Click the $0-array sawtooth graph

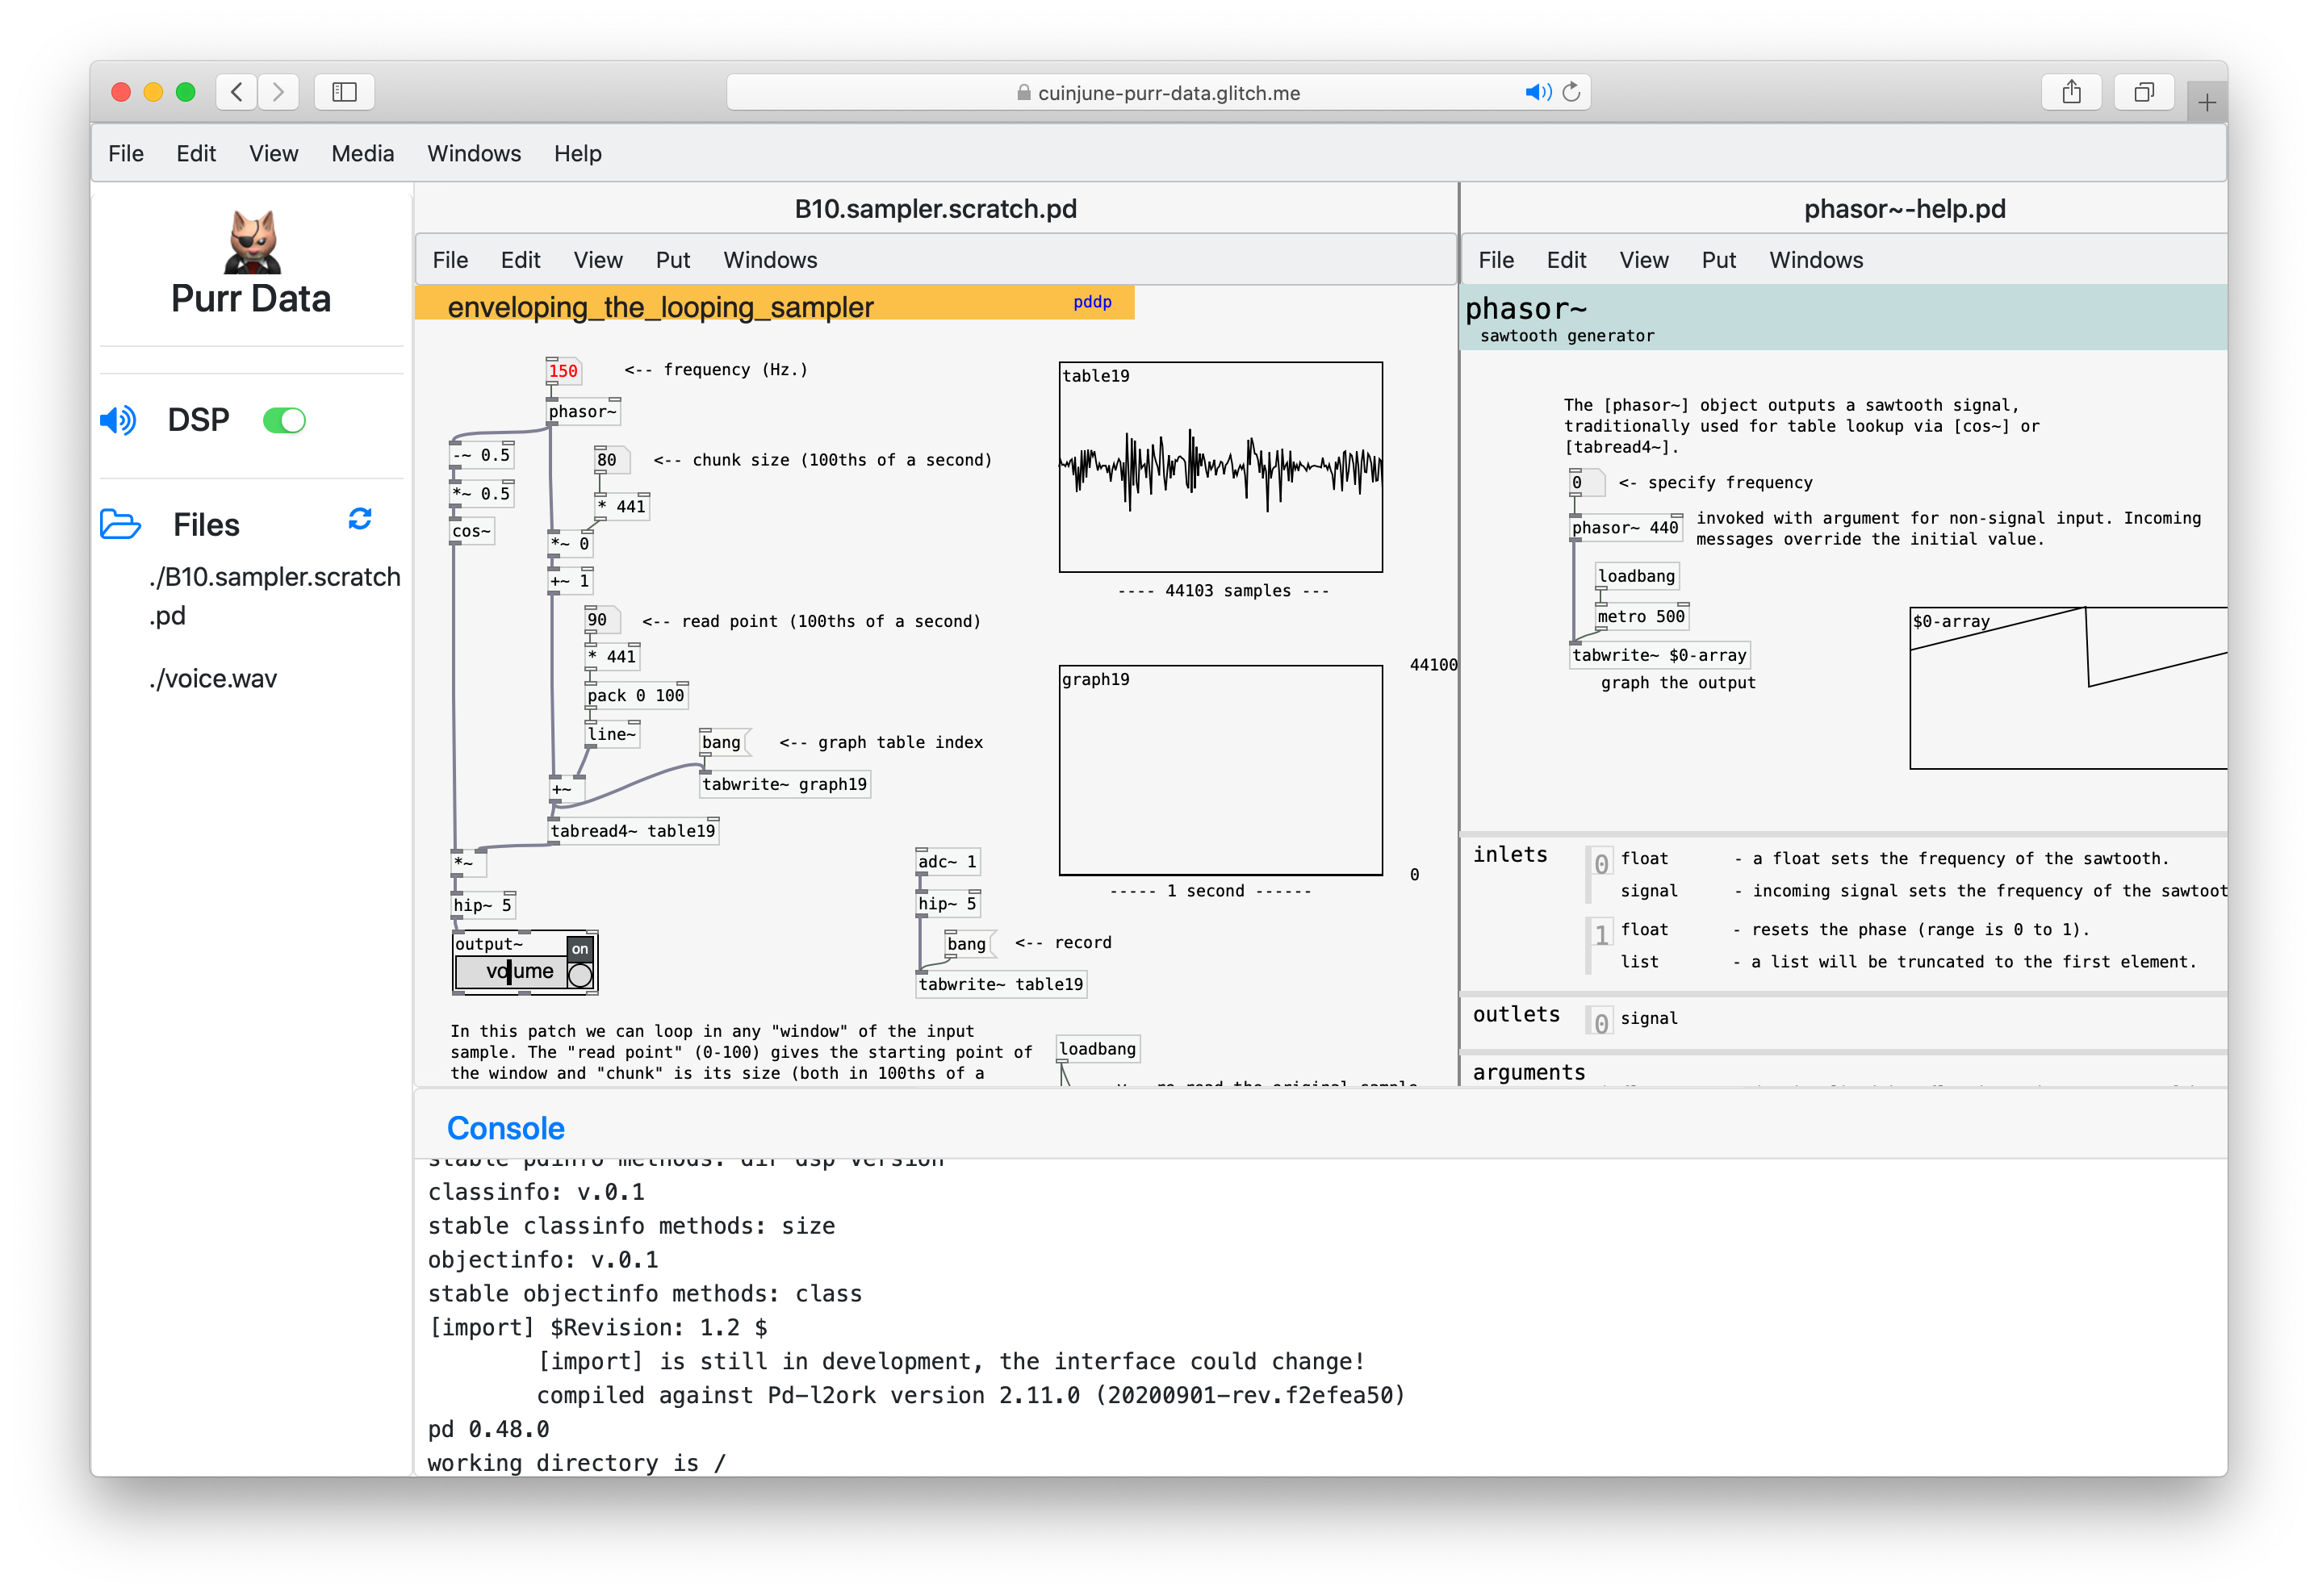click(2068, 688)
